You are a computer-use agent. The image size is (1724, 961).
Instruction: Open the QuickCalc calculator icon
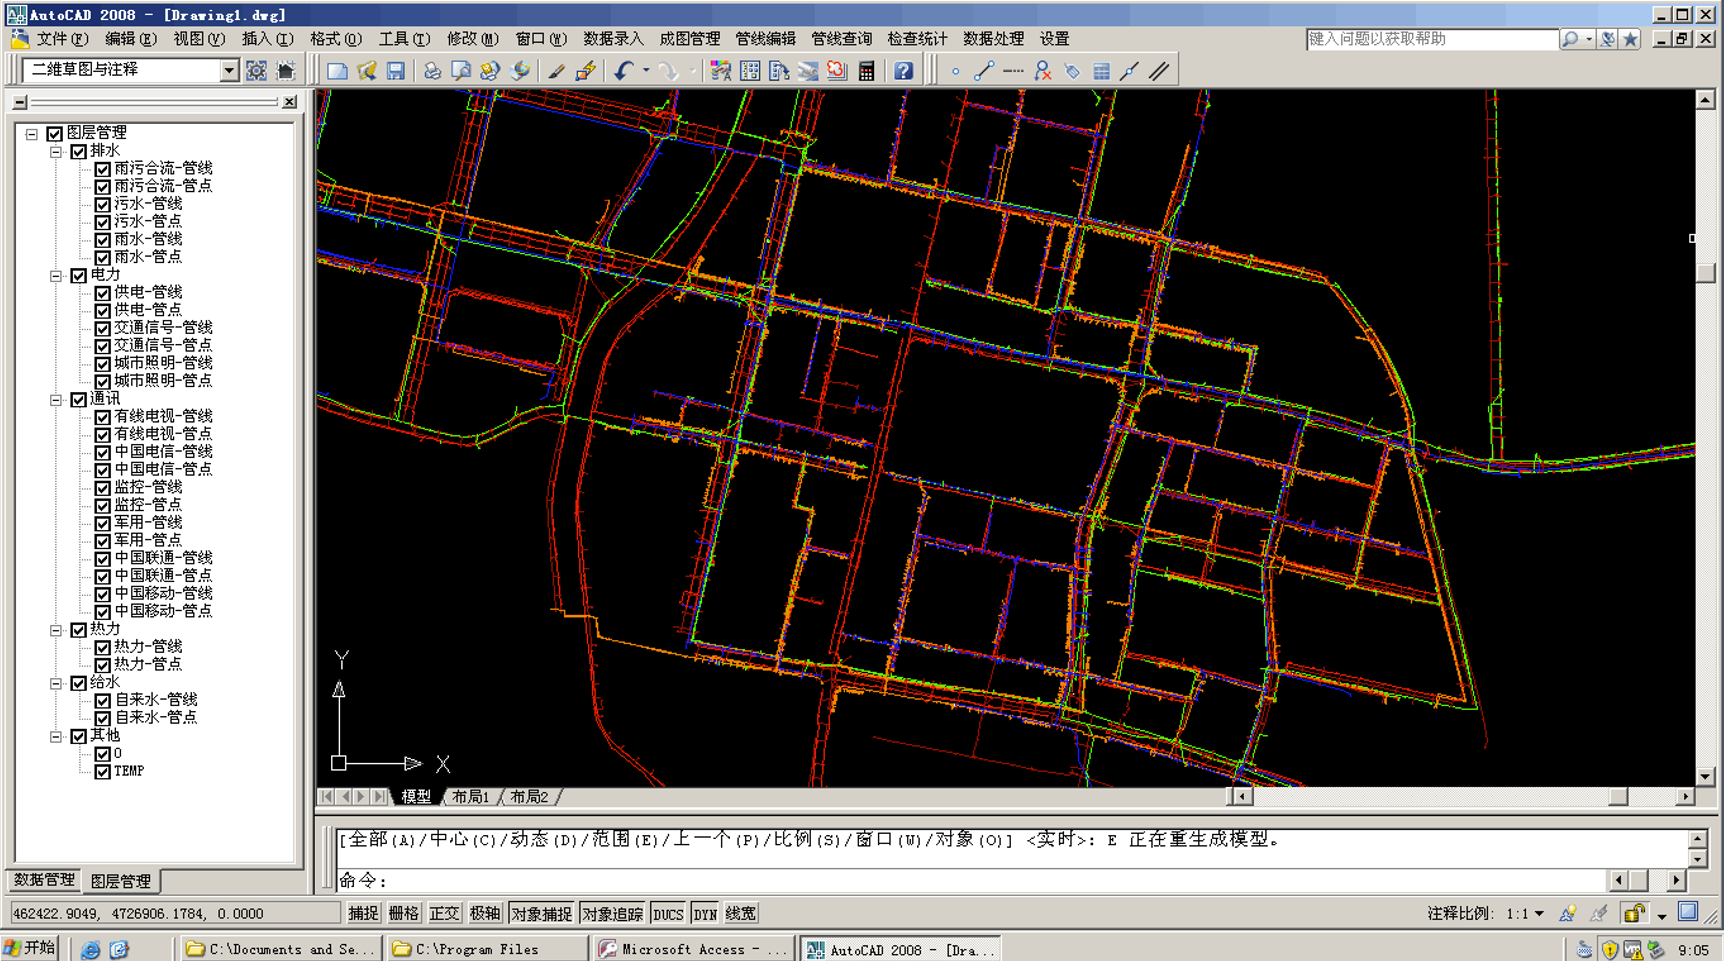coord(866,71)
